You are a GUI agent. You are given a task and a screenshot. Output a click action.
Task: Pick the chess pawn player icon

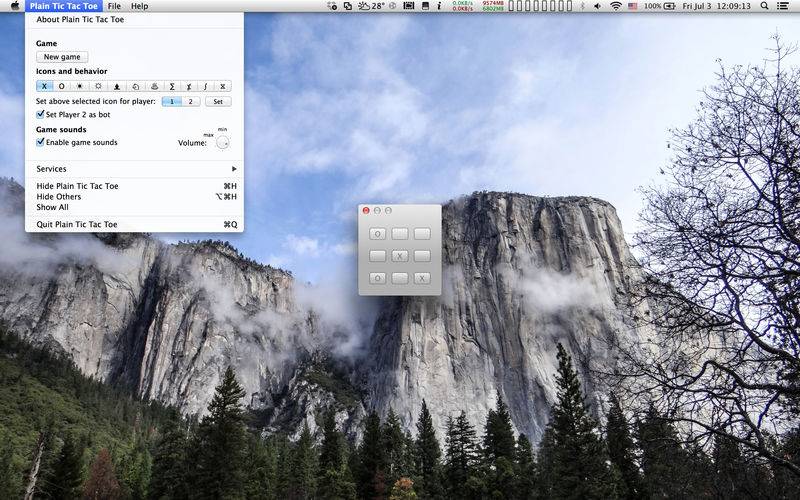[x=118, y=86]
